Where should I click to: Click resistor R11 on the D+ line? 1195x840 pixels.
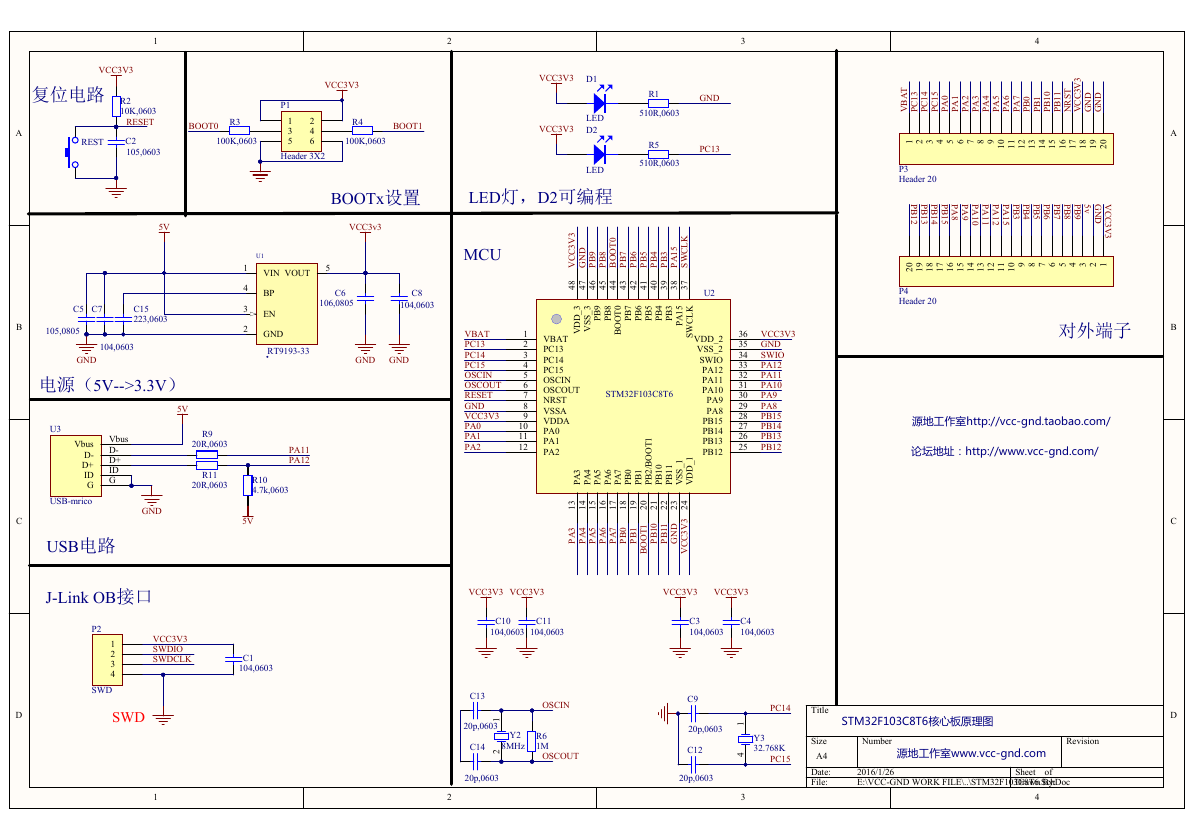pyautogui.click(x=207, y=465)
